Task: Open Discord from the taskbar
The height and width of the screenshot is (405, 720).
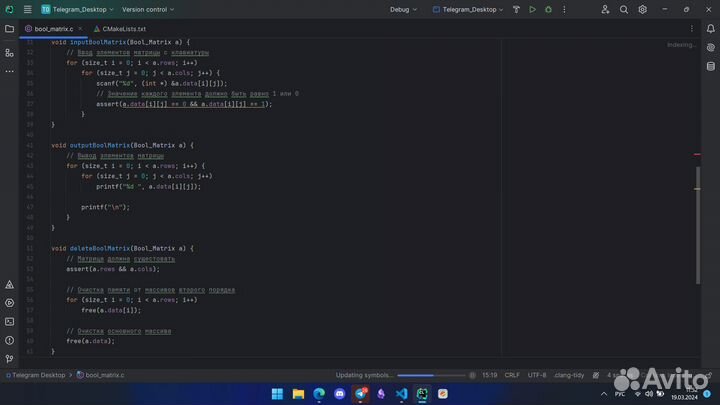Action: (x=339, y=394)
